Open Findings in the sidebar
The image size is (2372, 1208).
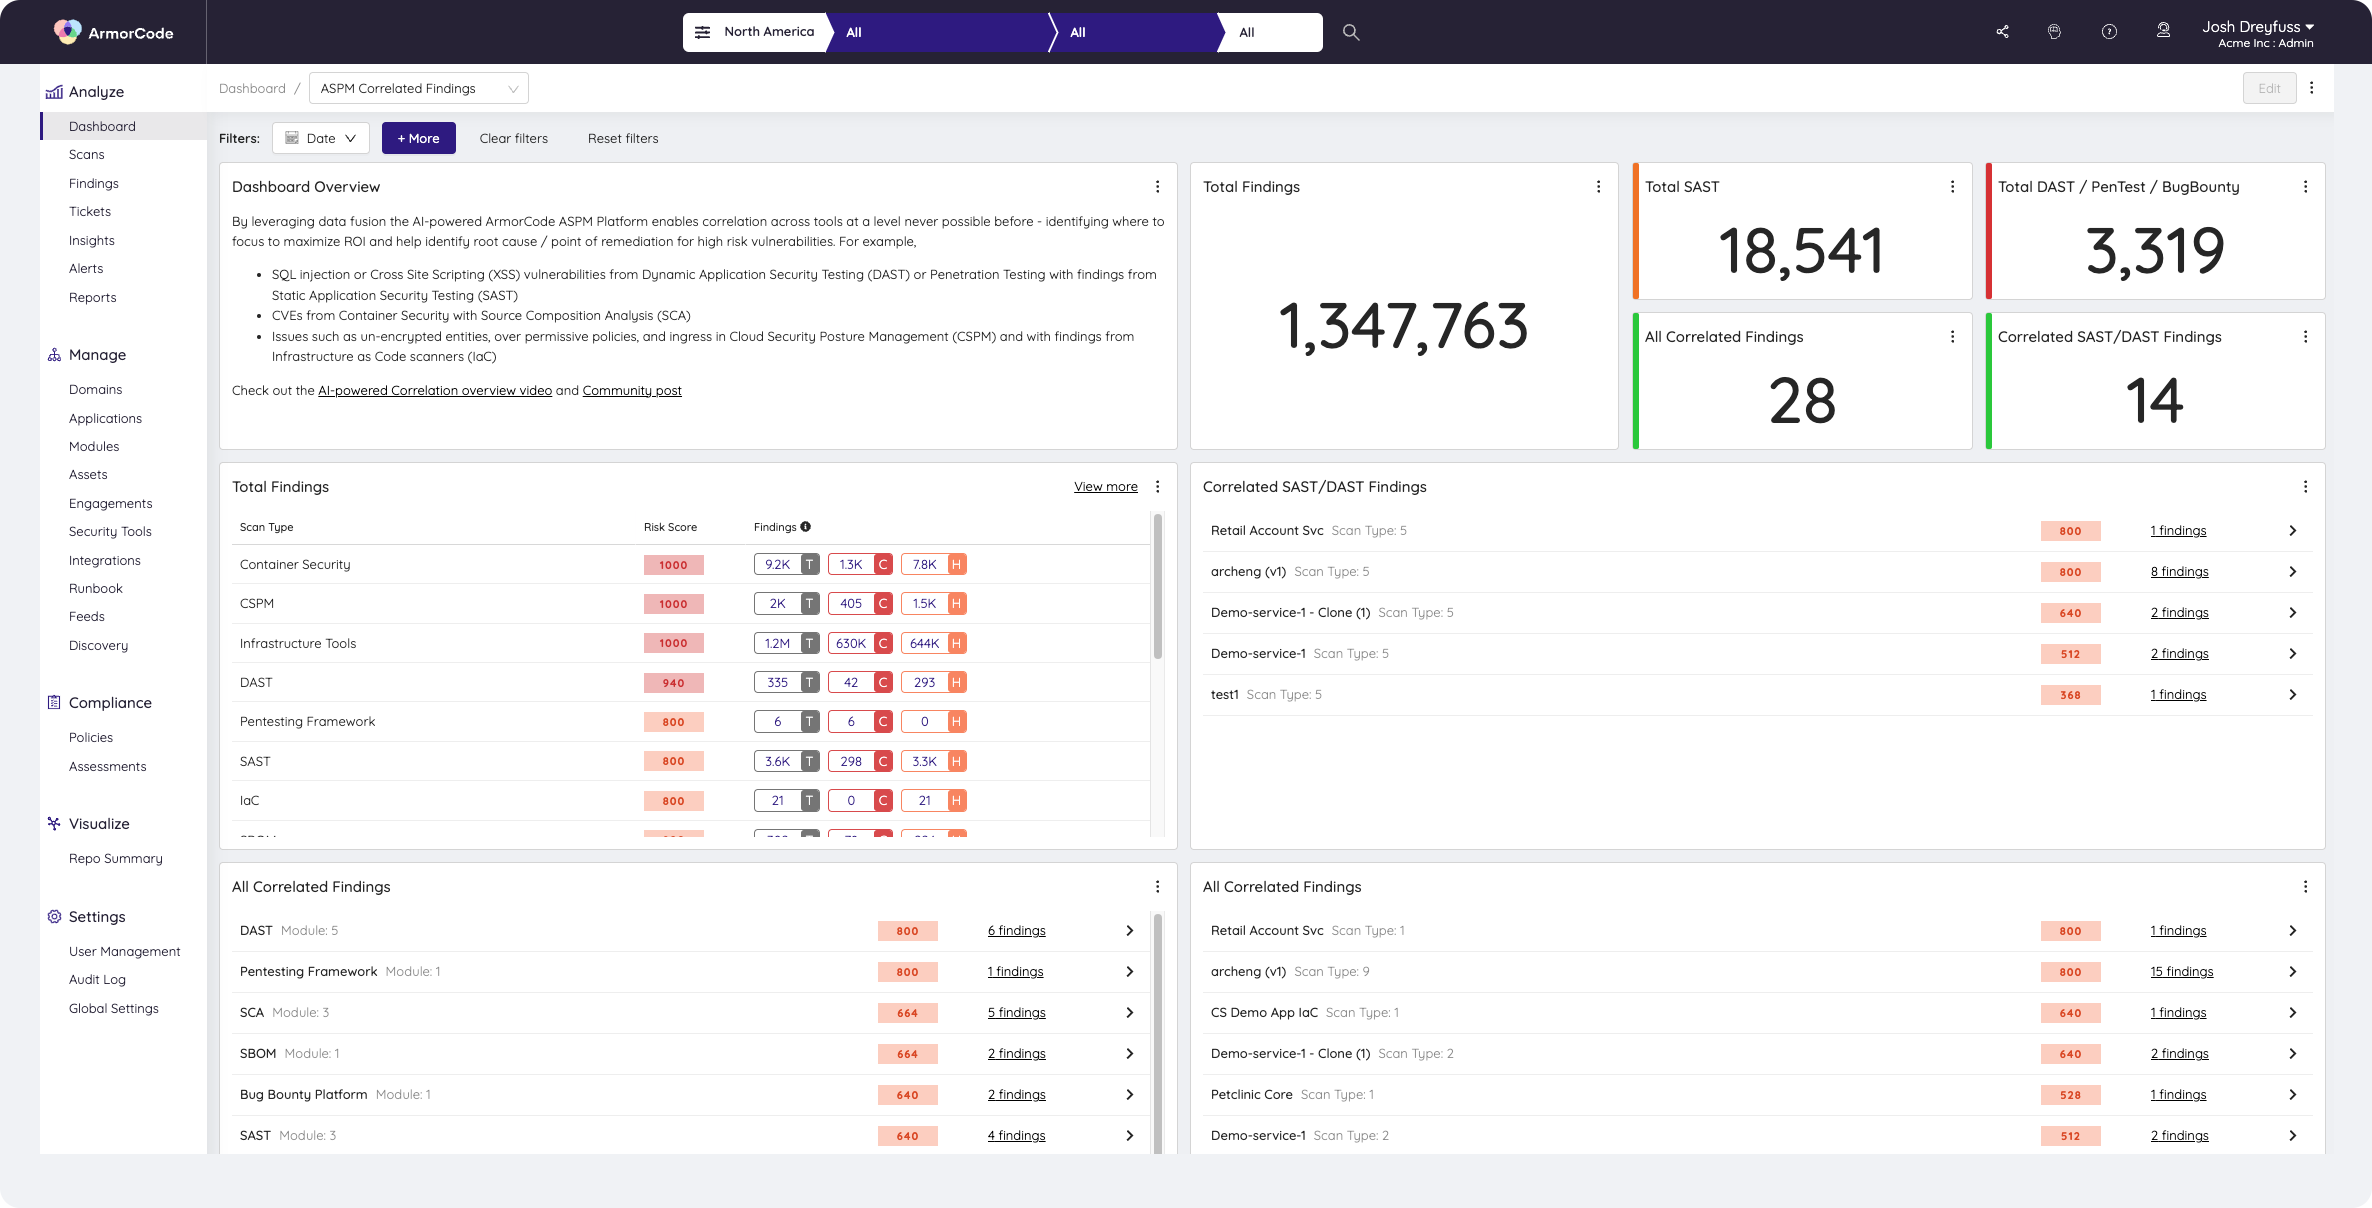point(94,184)
